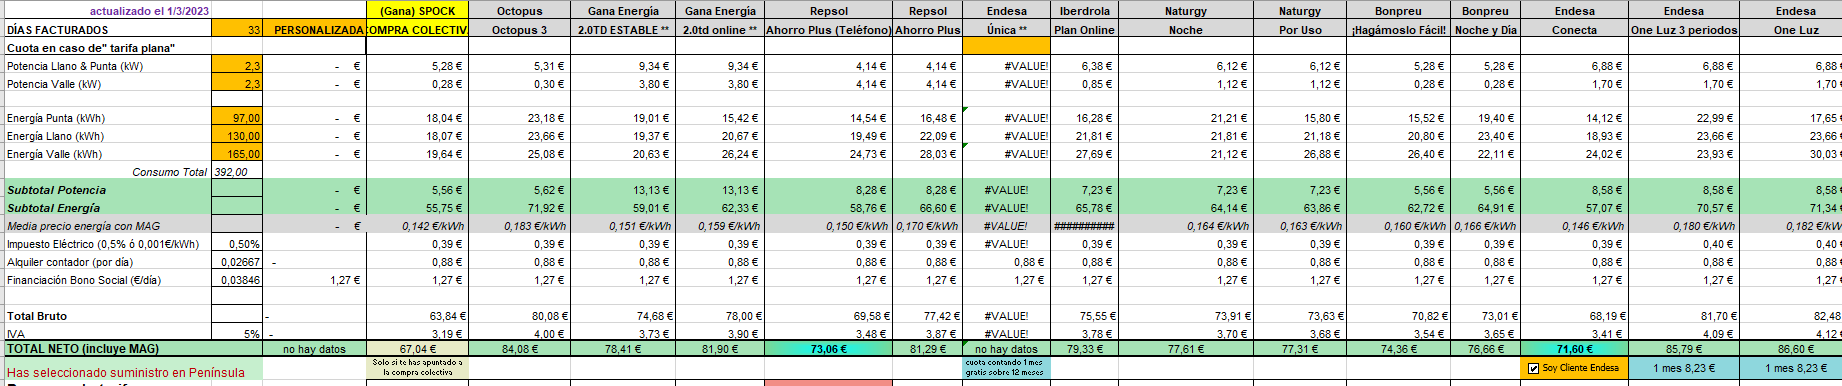Screen dimensions: 1842x386
Task: Select Endesa Conecta tariff header
Action: 1574,30
